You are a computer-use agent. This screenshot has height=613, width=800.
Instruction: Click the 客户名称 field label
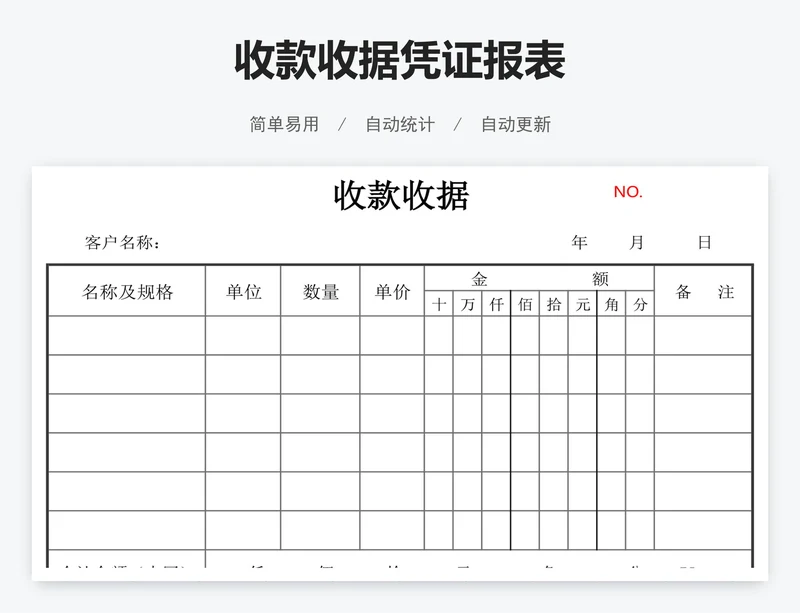122,242
